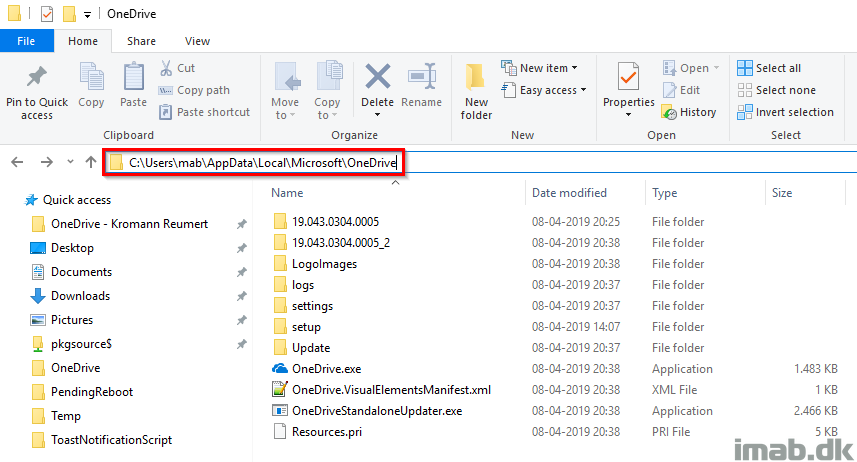Click Select none in ribbon
The width and height of the screenshot is (857, 462).
pos(776,90)
